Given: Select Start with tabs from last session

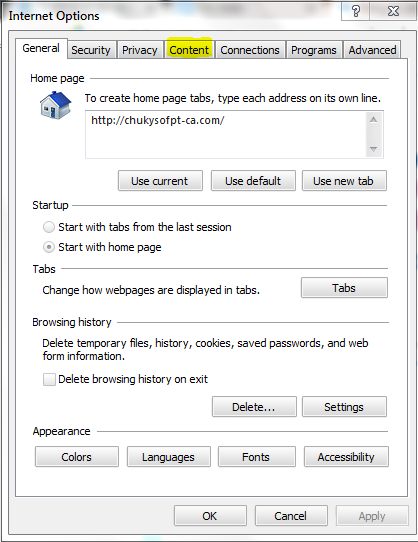Looking at the screenshot, I should [49, 227].
